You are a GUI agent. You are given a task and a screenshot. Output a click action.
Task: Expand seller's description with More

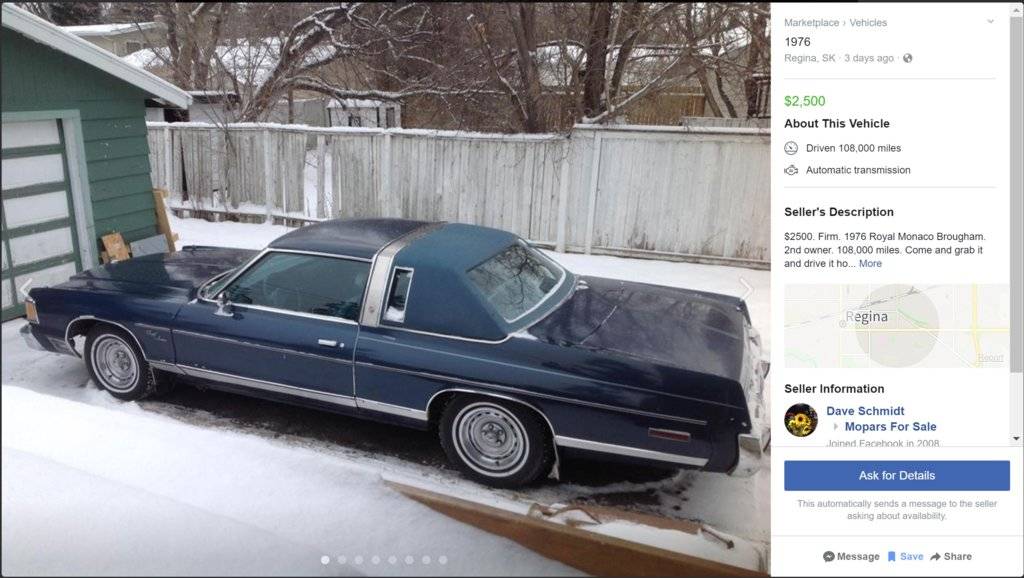point(870,263)
